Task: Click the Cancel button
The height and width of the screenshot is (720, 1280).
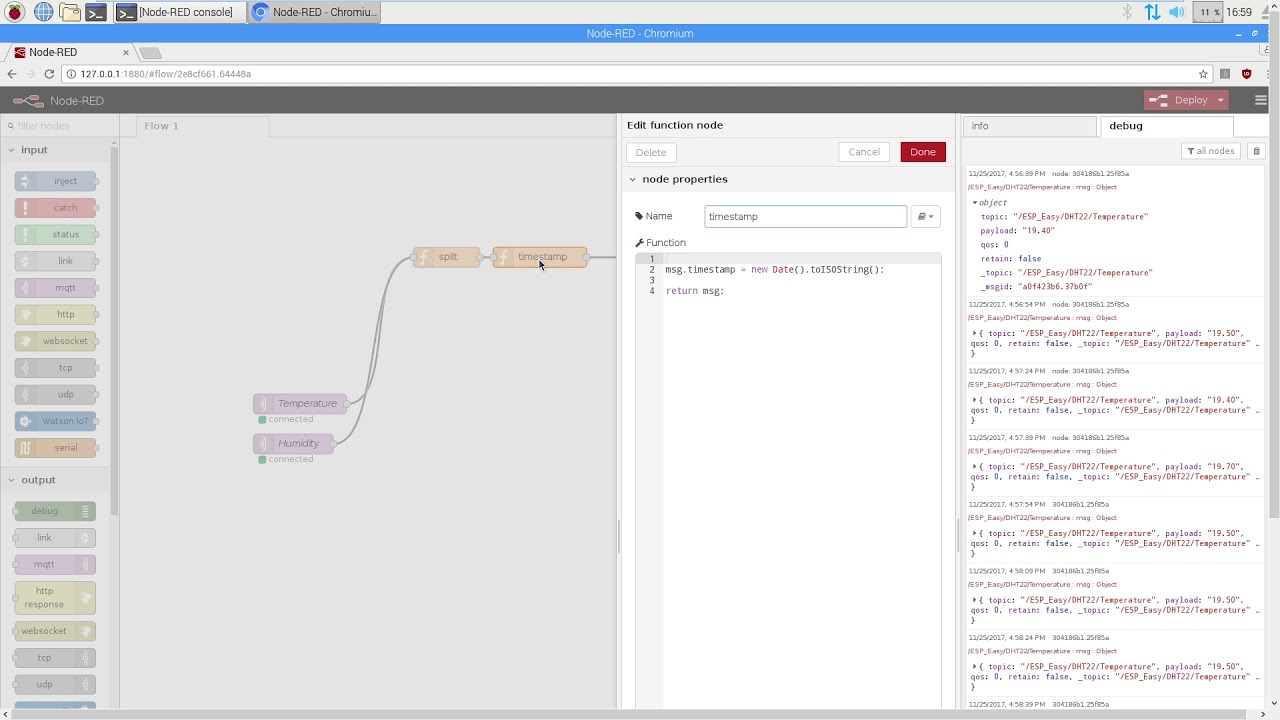Action: click(x=864, y=152)
